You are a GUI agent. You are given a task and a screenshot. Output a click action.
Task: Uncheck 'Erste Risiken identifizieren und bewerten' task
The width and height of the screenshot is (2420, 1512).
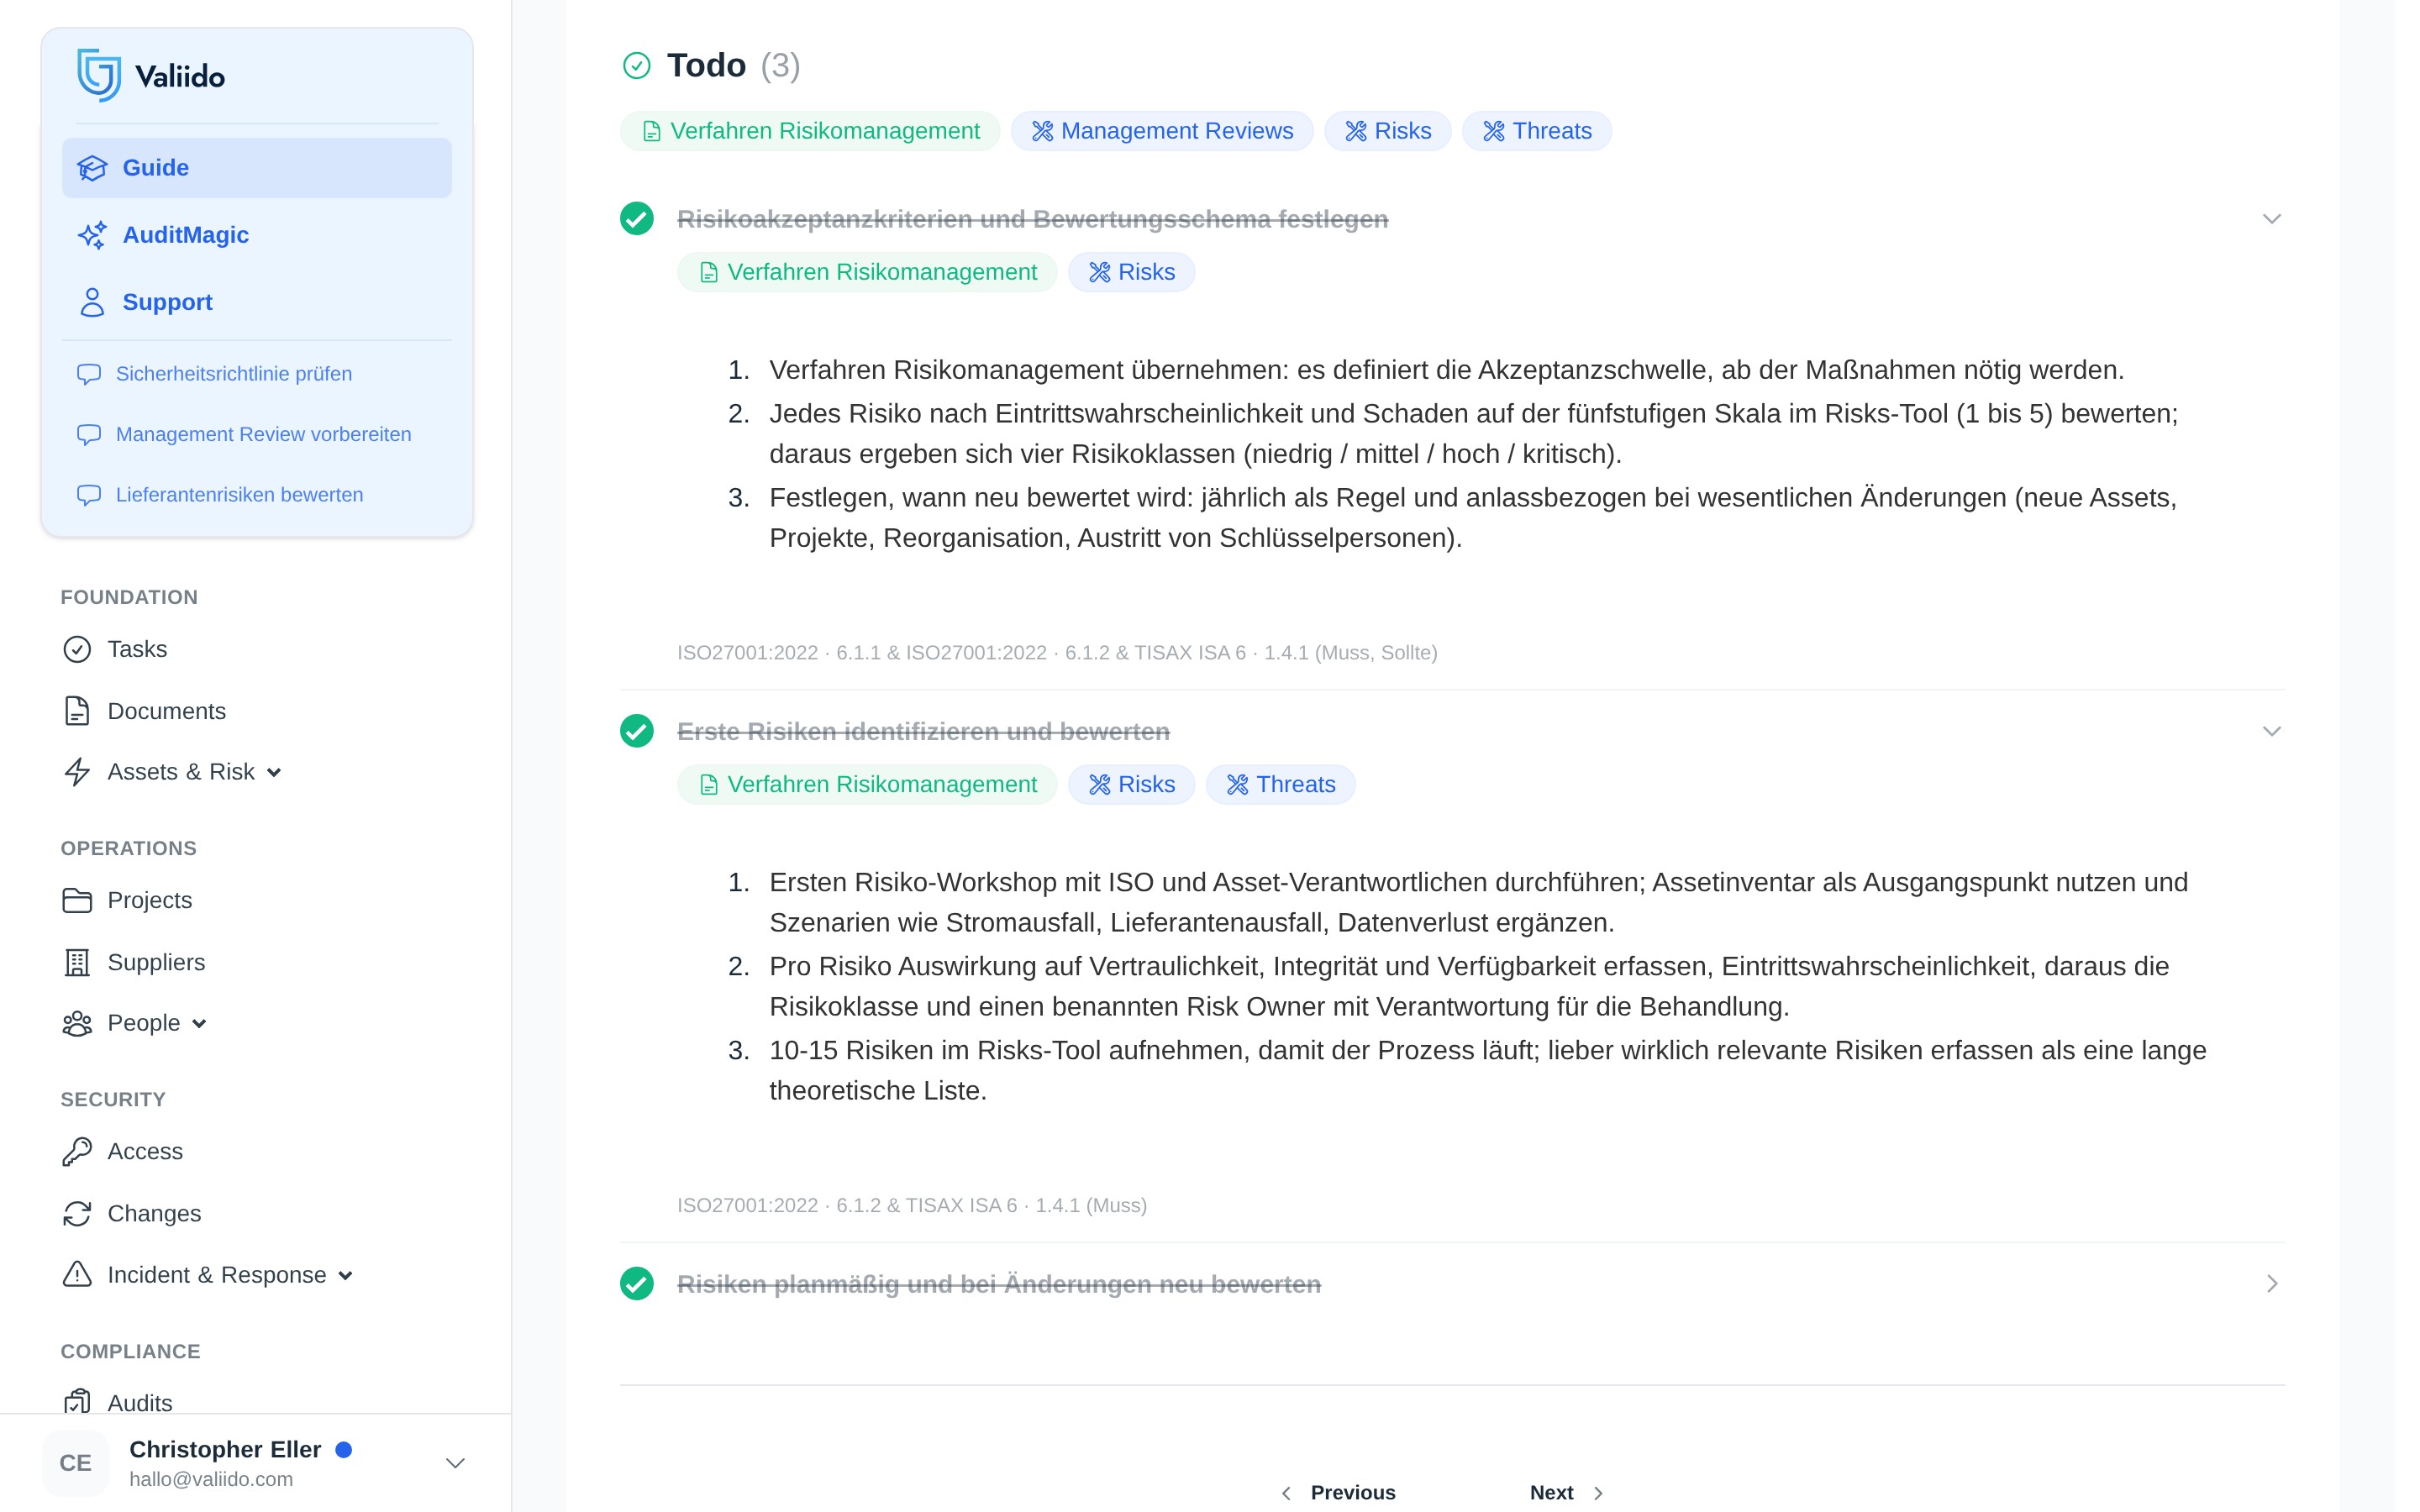637,731
